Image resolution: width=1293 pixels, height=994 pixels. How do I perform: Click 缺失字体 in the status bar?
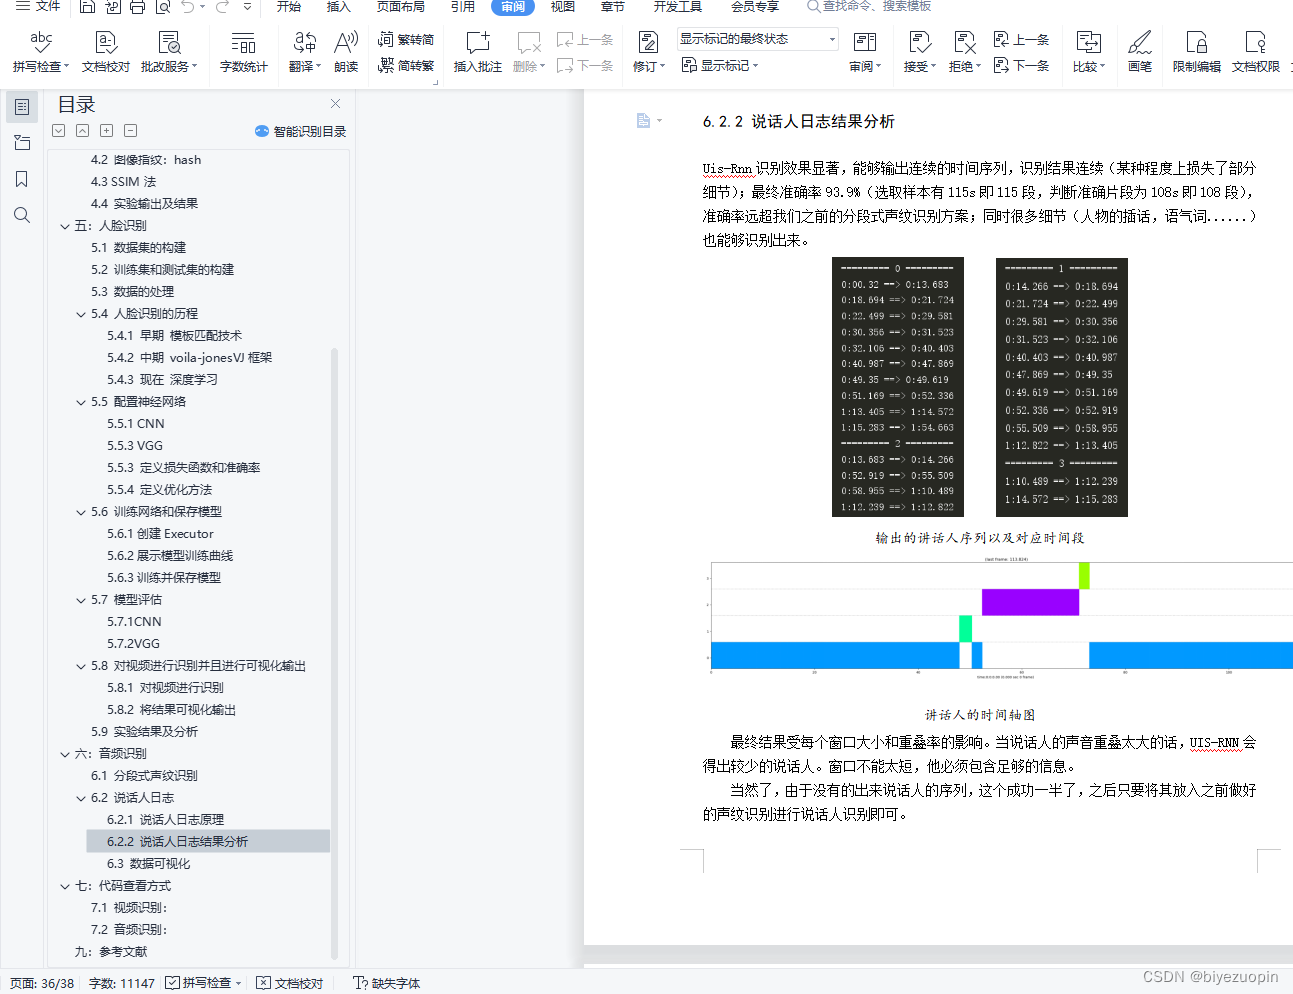point(386,983)
